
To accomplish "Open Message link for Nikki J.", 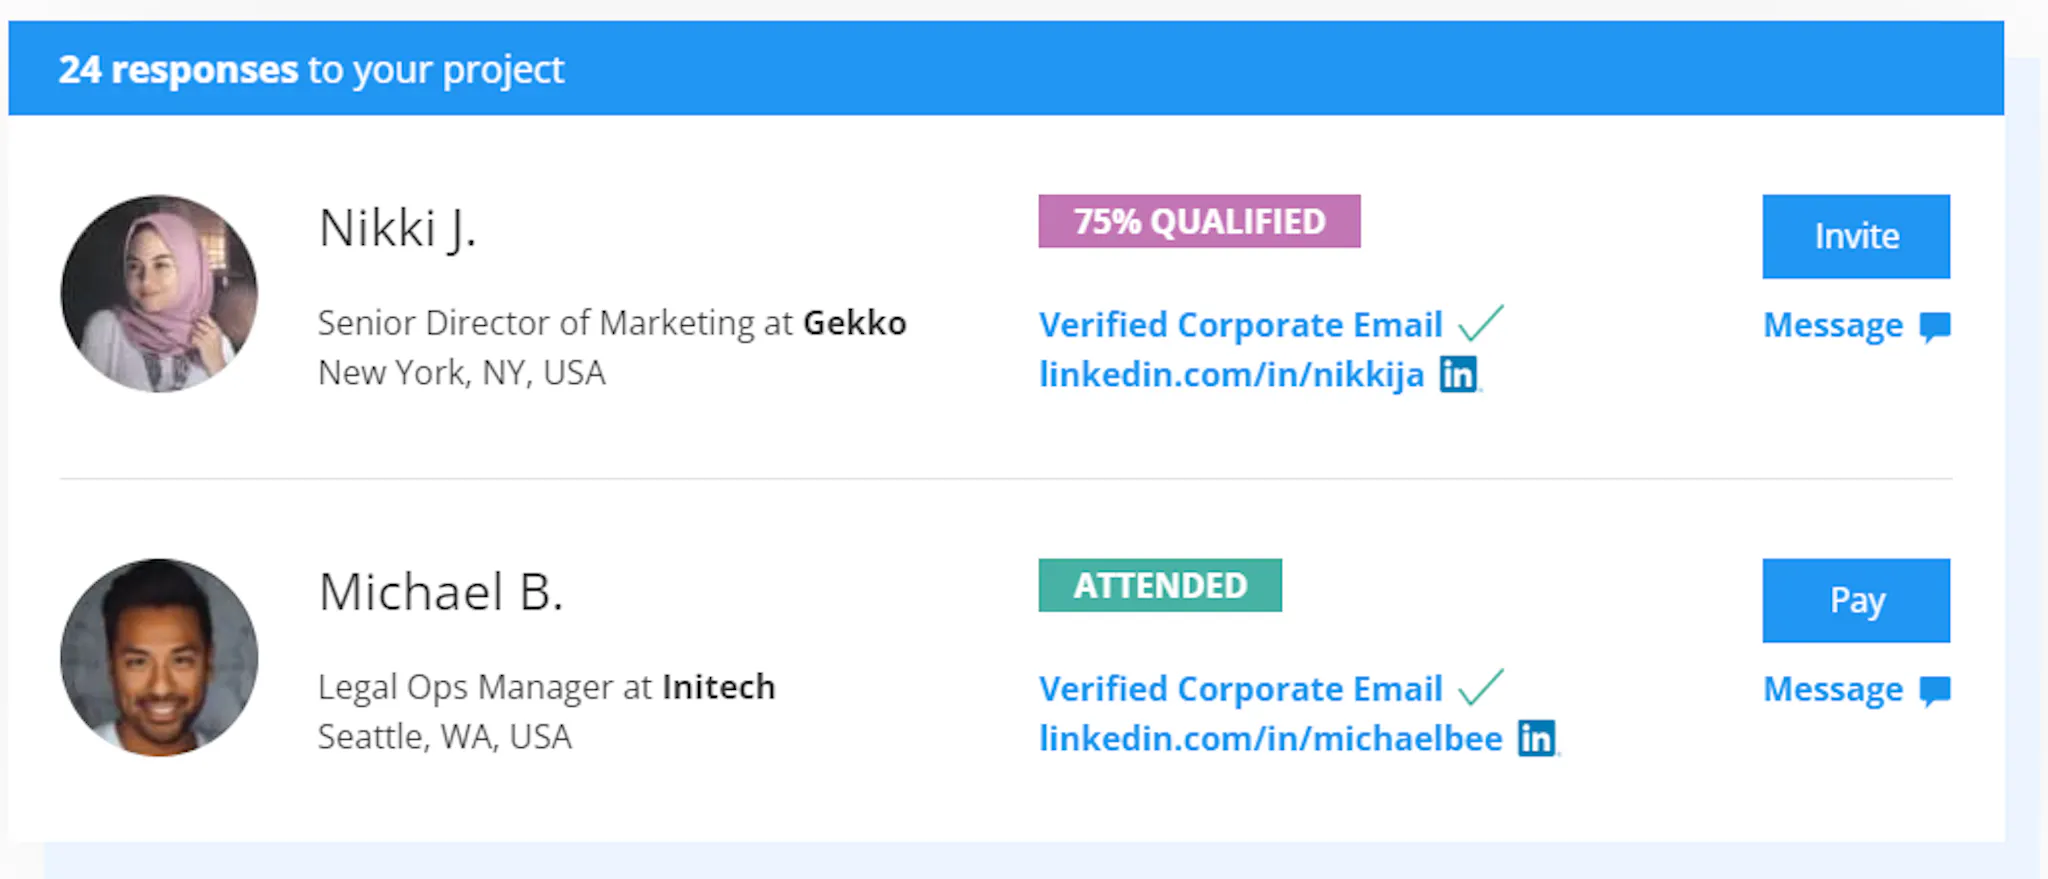I will click(x=1833, y=326).
